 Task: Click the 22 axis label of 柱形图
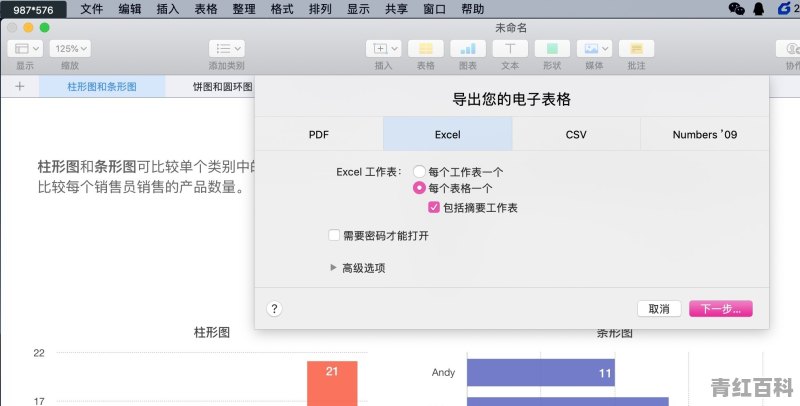click(39, 353)
